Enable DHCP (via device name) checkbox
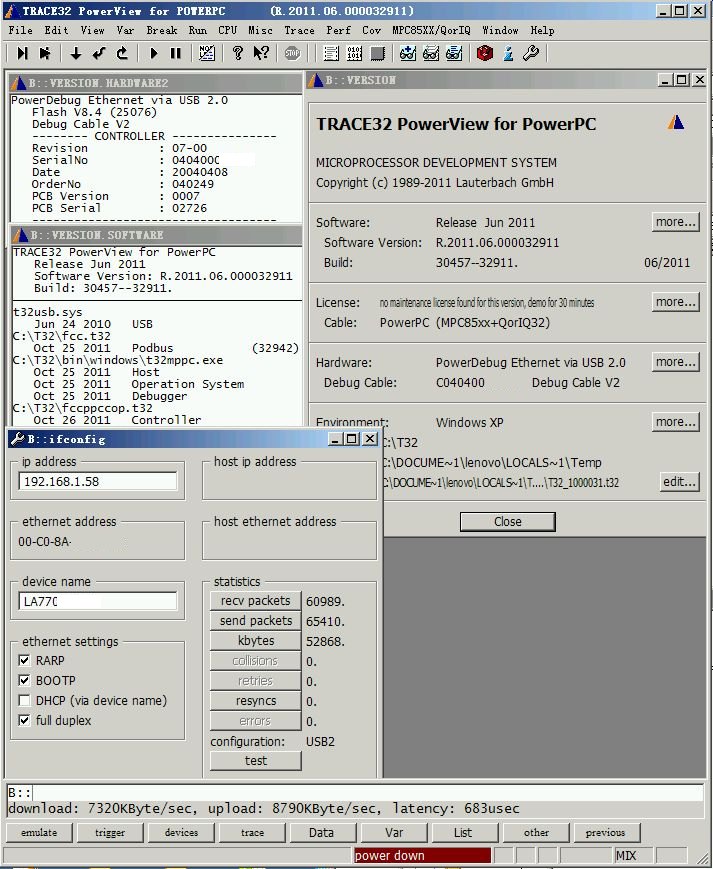The width and height of the screenshot is (713, 869). coord(24,701)
